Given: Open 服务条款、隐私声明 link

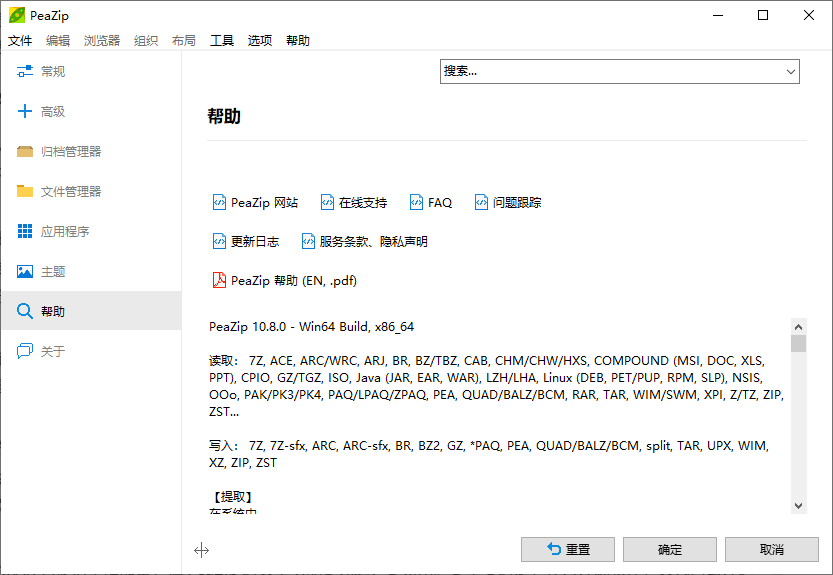Looking at the screenshot, I should [373, 241].
